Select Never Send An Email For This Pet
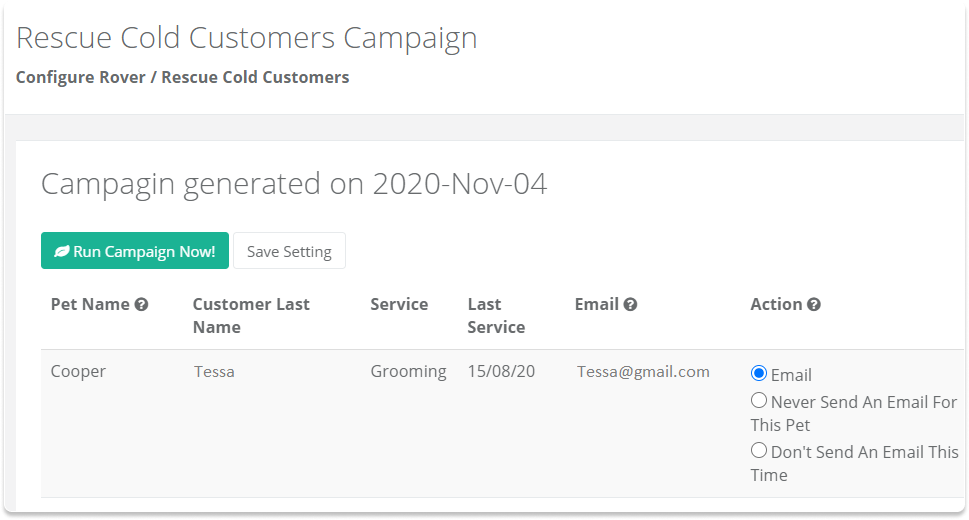The width and height of the screenshot is (969, 520). (759, 400)
